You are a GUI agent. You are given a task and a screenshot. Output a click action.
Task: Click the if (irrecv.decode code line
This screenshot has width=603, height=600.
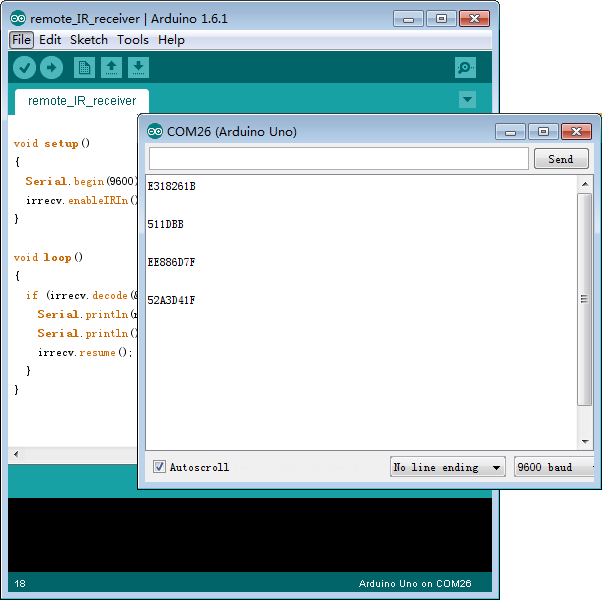pyautogui.click(x=82, y=295)
